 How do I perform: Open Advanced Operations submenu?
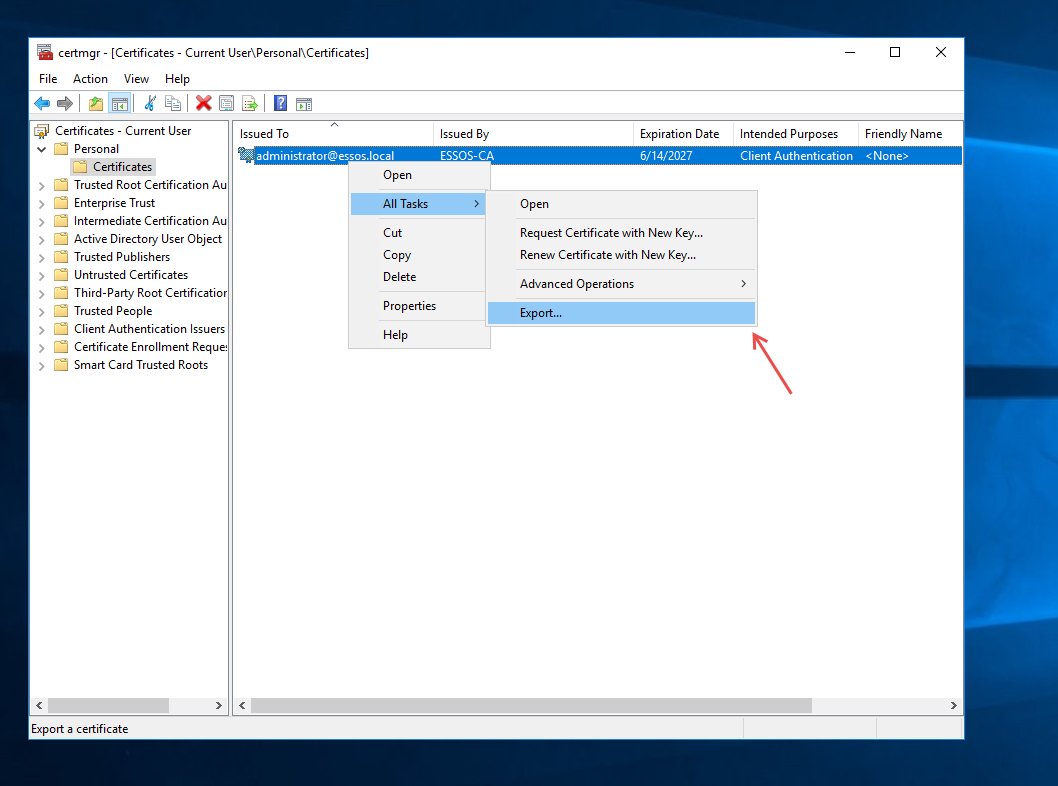(621, 284)
